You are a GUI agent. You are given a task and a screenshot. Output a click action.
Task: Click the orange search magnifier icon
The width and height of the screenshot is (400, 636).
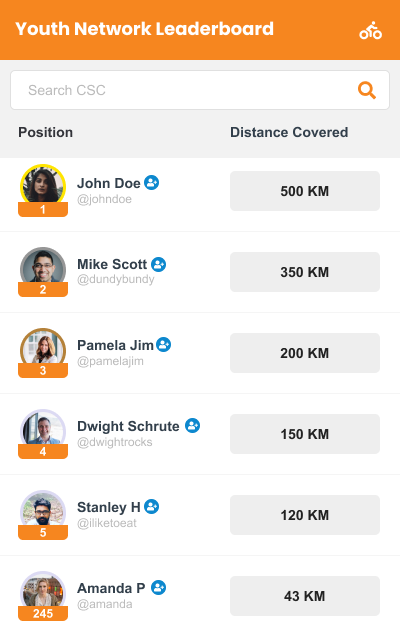(x=367, y=90)
